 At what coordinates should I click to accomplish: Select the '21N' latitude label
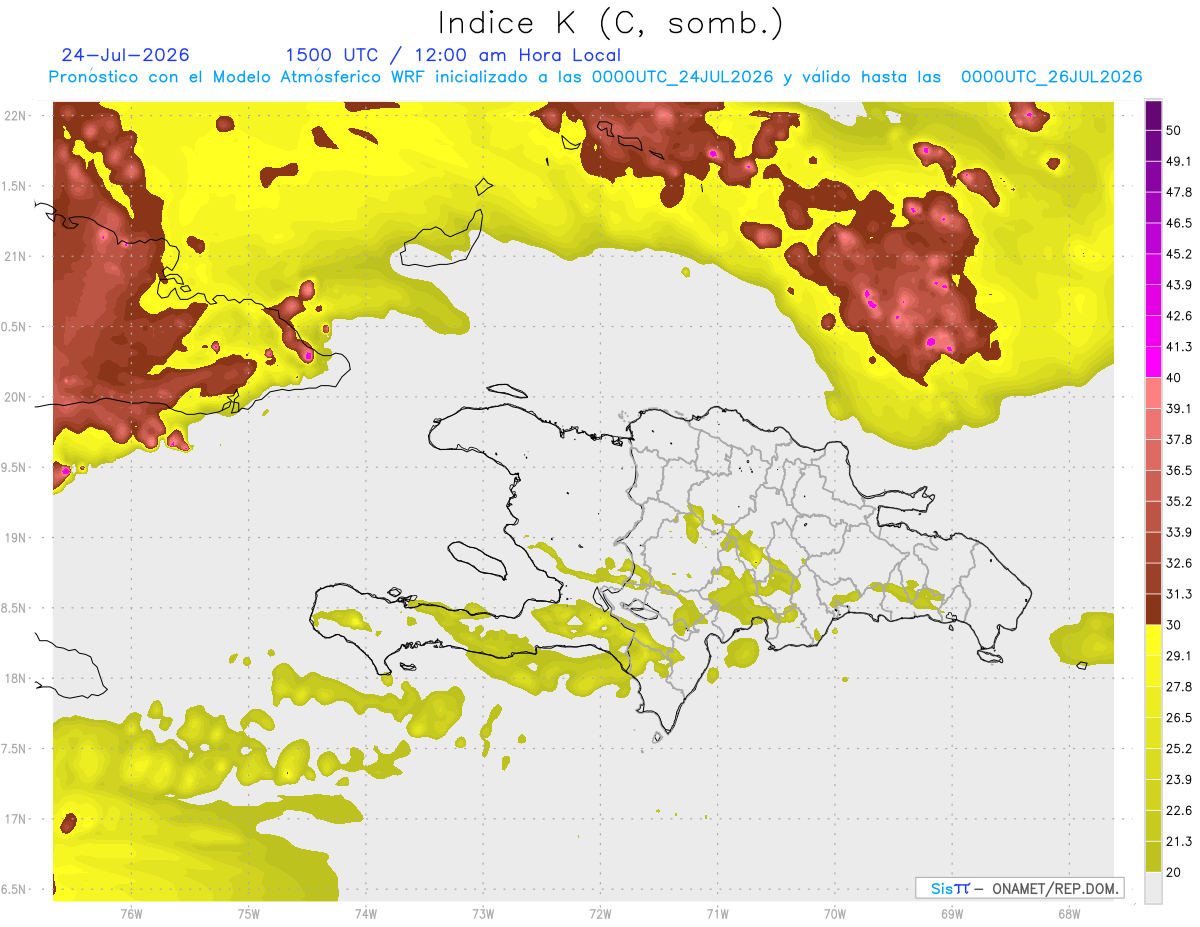(x=14, y=257)
